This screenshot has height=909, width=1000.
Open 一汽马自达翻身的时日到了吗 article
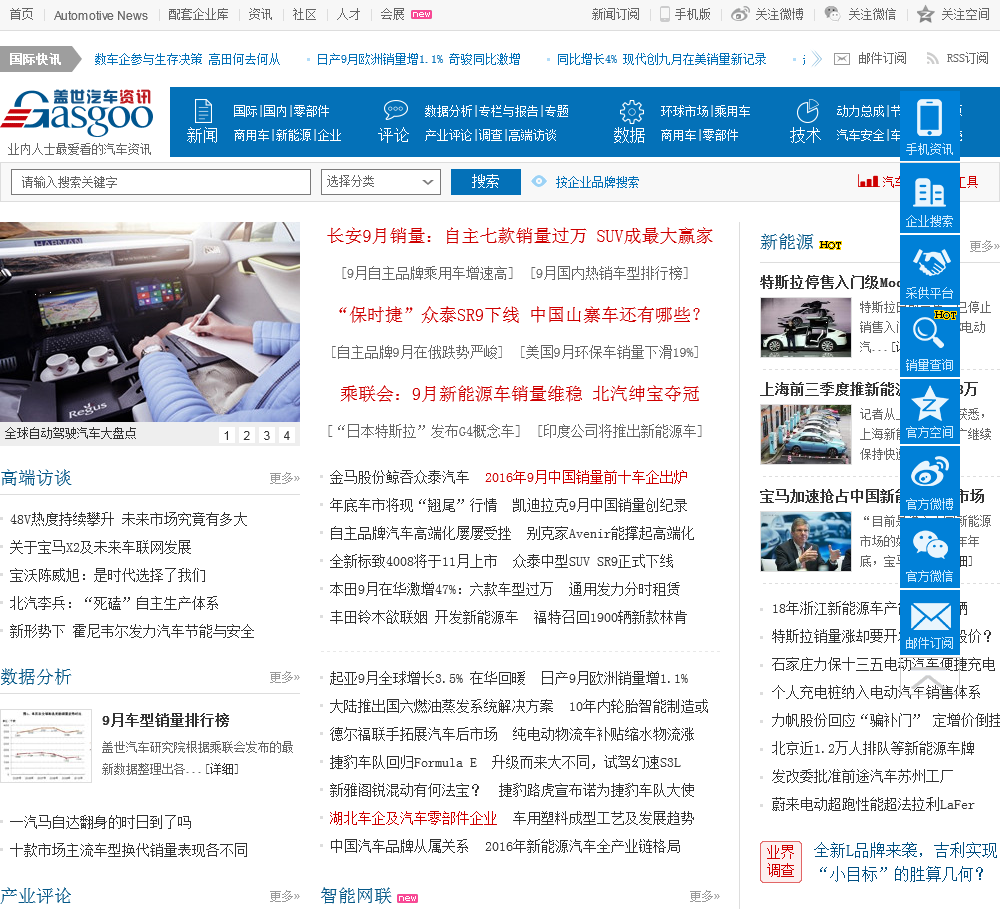[x=100, y=822]
